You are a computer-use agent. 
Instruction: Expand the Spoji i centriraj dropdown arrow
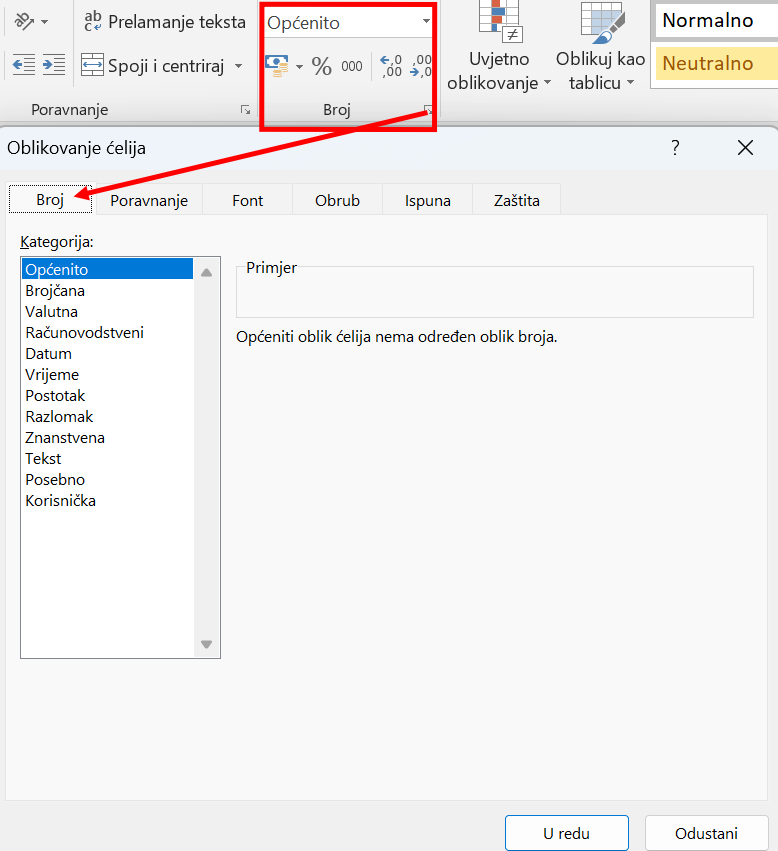click(x=238, y=67)
